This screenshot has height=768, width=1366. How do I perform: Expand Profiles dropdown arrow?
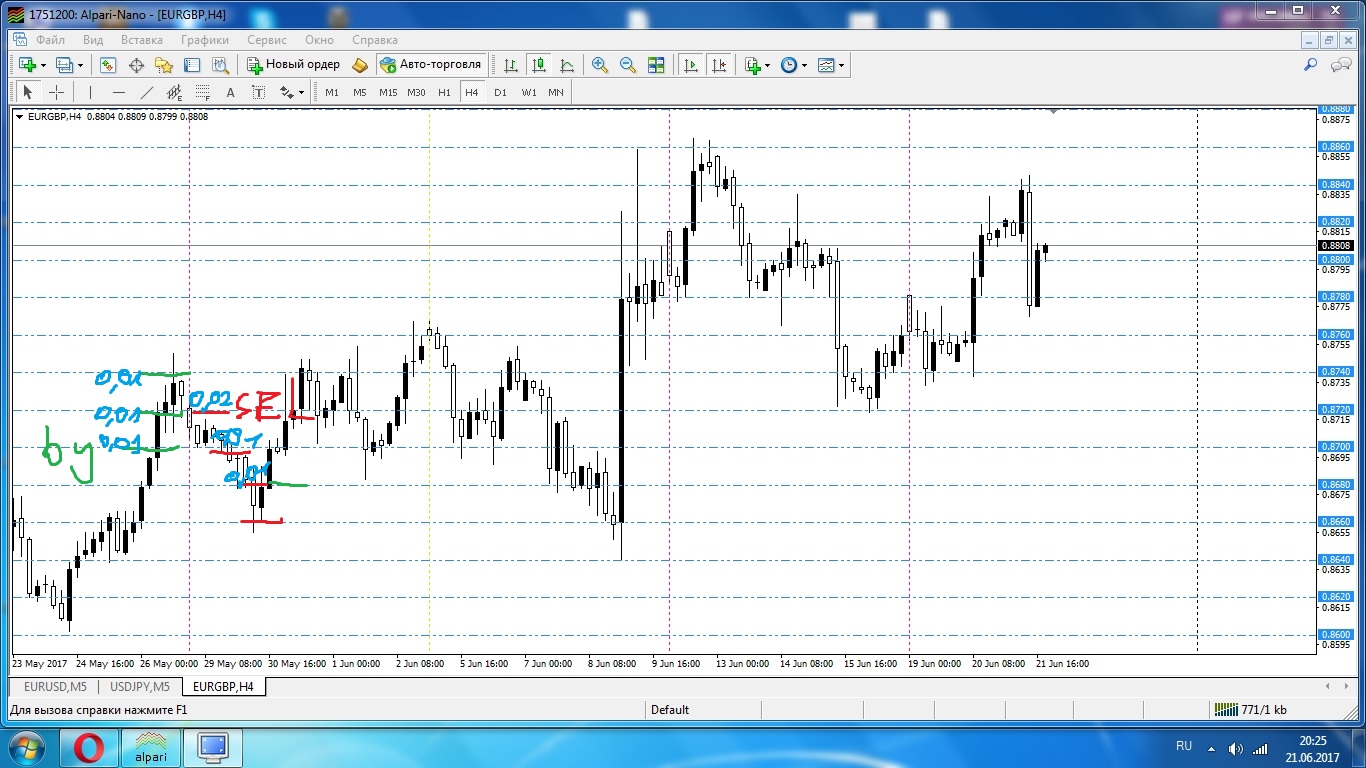pos(81,66)
